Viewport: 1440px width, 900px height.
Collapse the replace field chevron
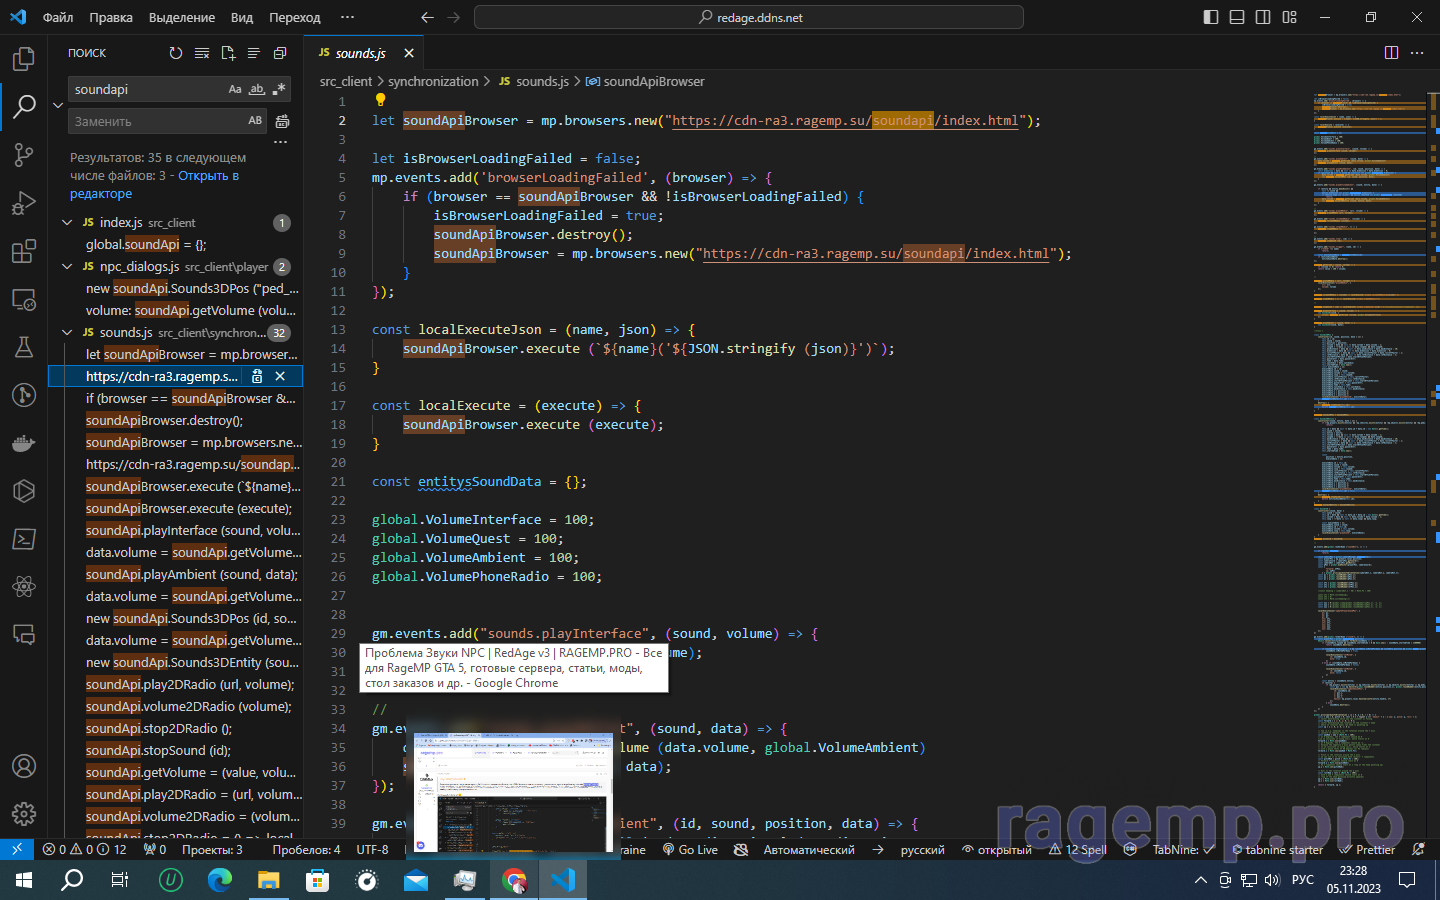point(57,105)
